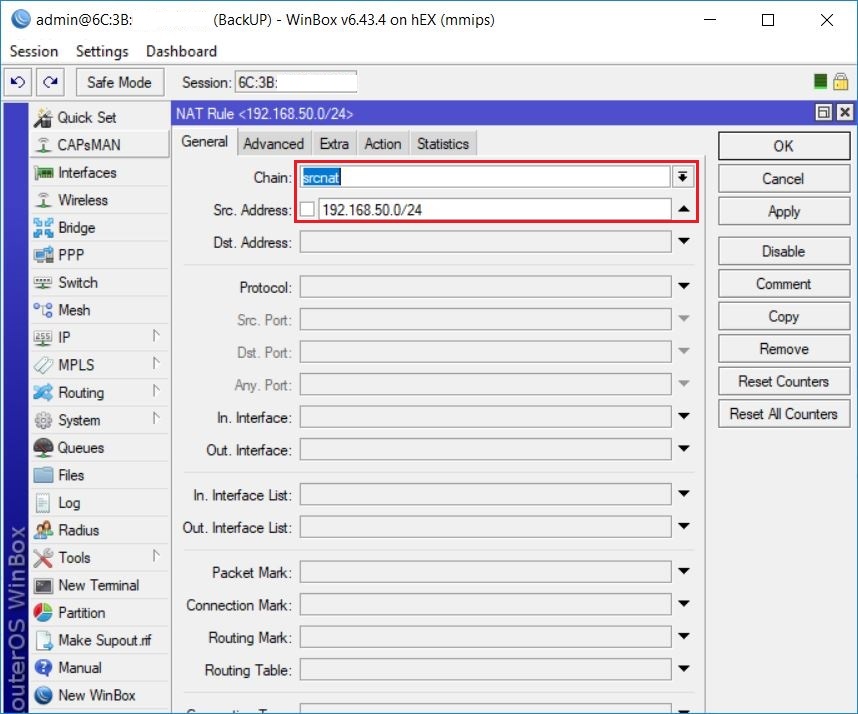858x714 pixels.
Task: Collapse the Src. Address field
Action: (684, 209)
